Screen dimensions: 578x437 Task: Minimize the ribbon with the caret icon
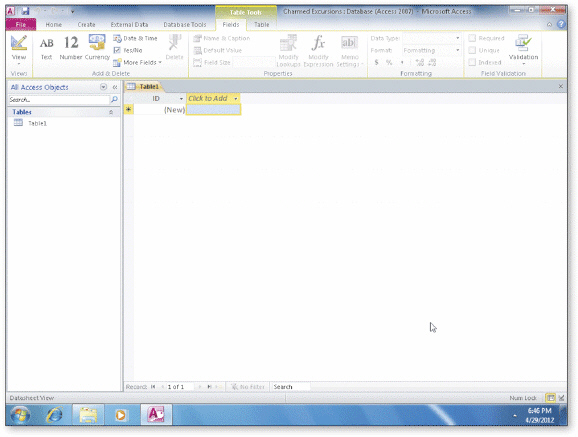[549, 24]
